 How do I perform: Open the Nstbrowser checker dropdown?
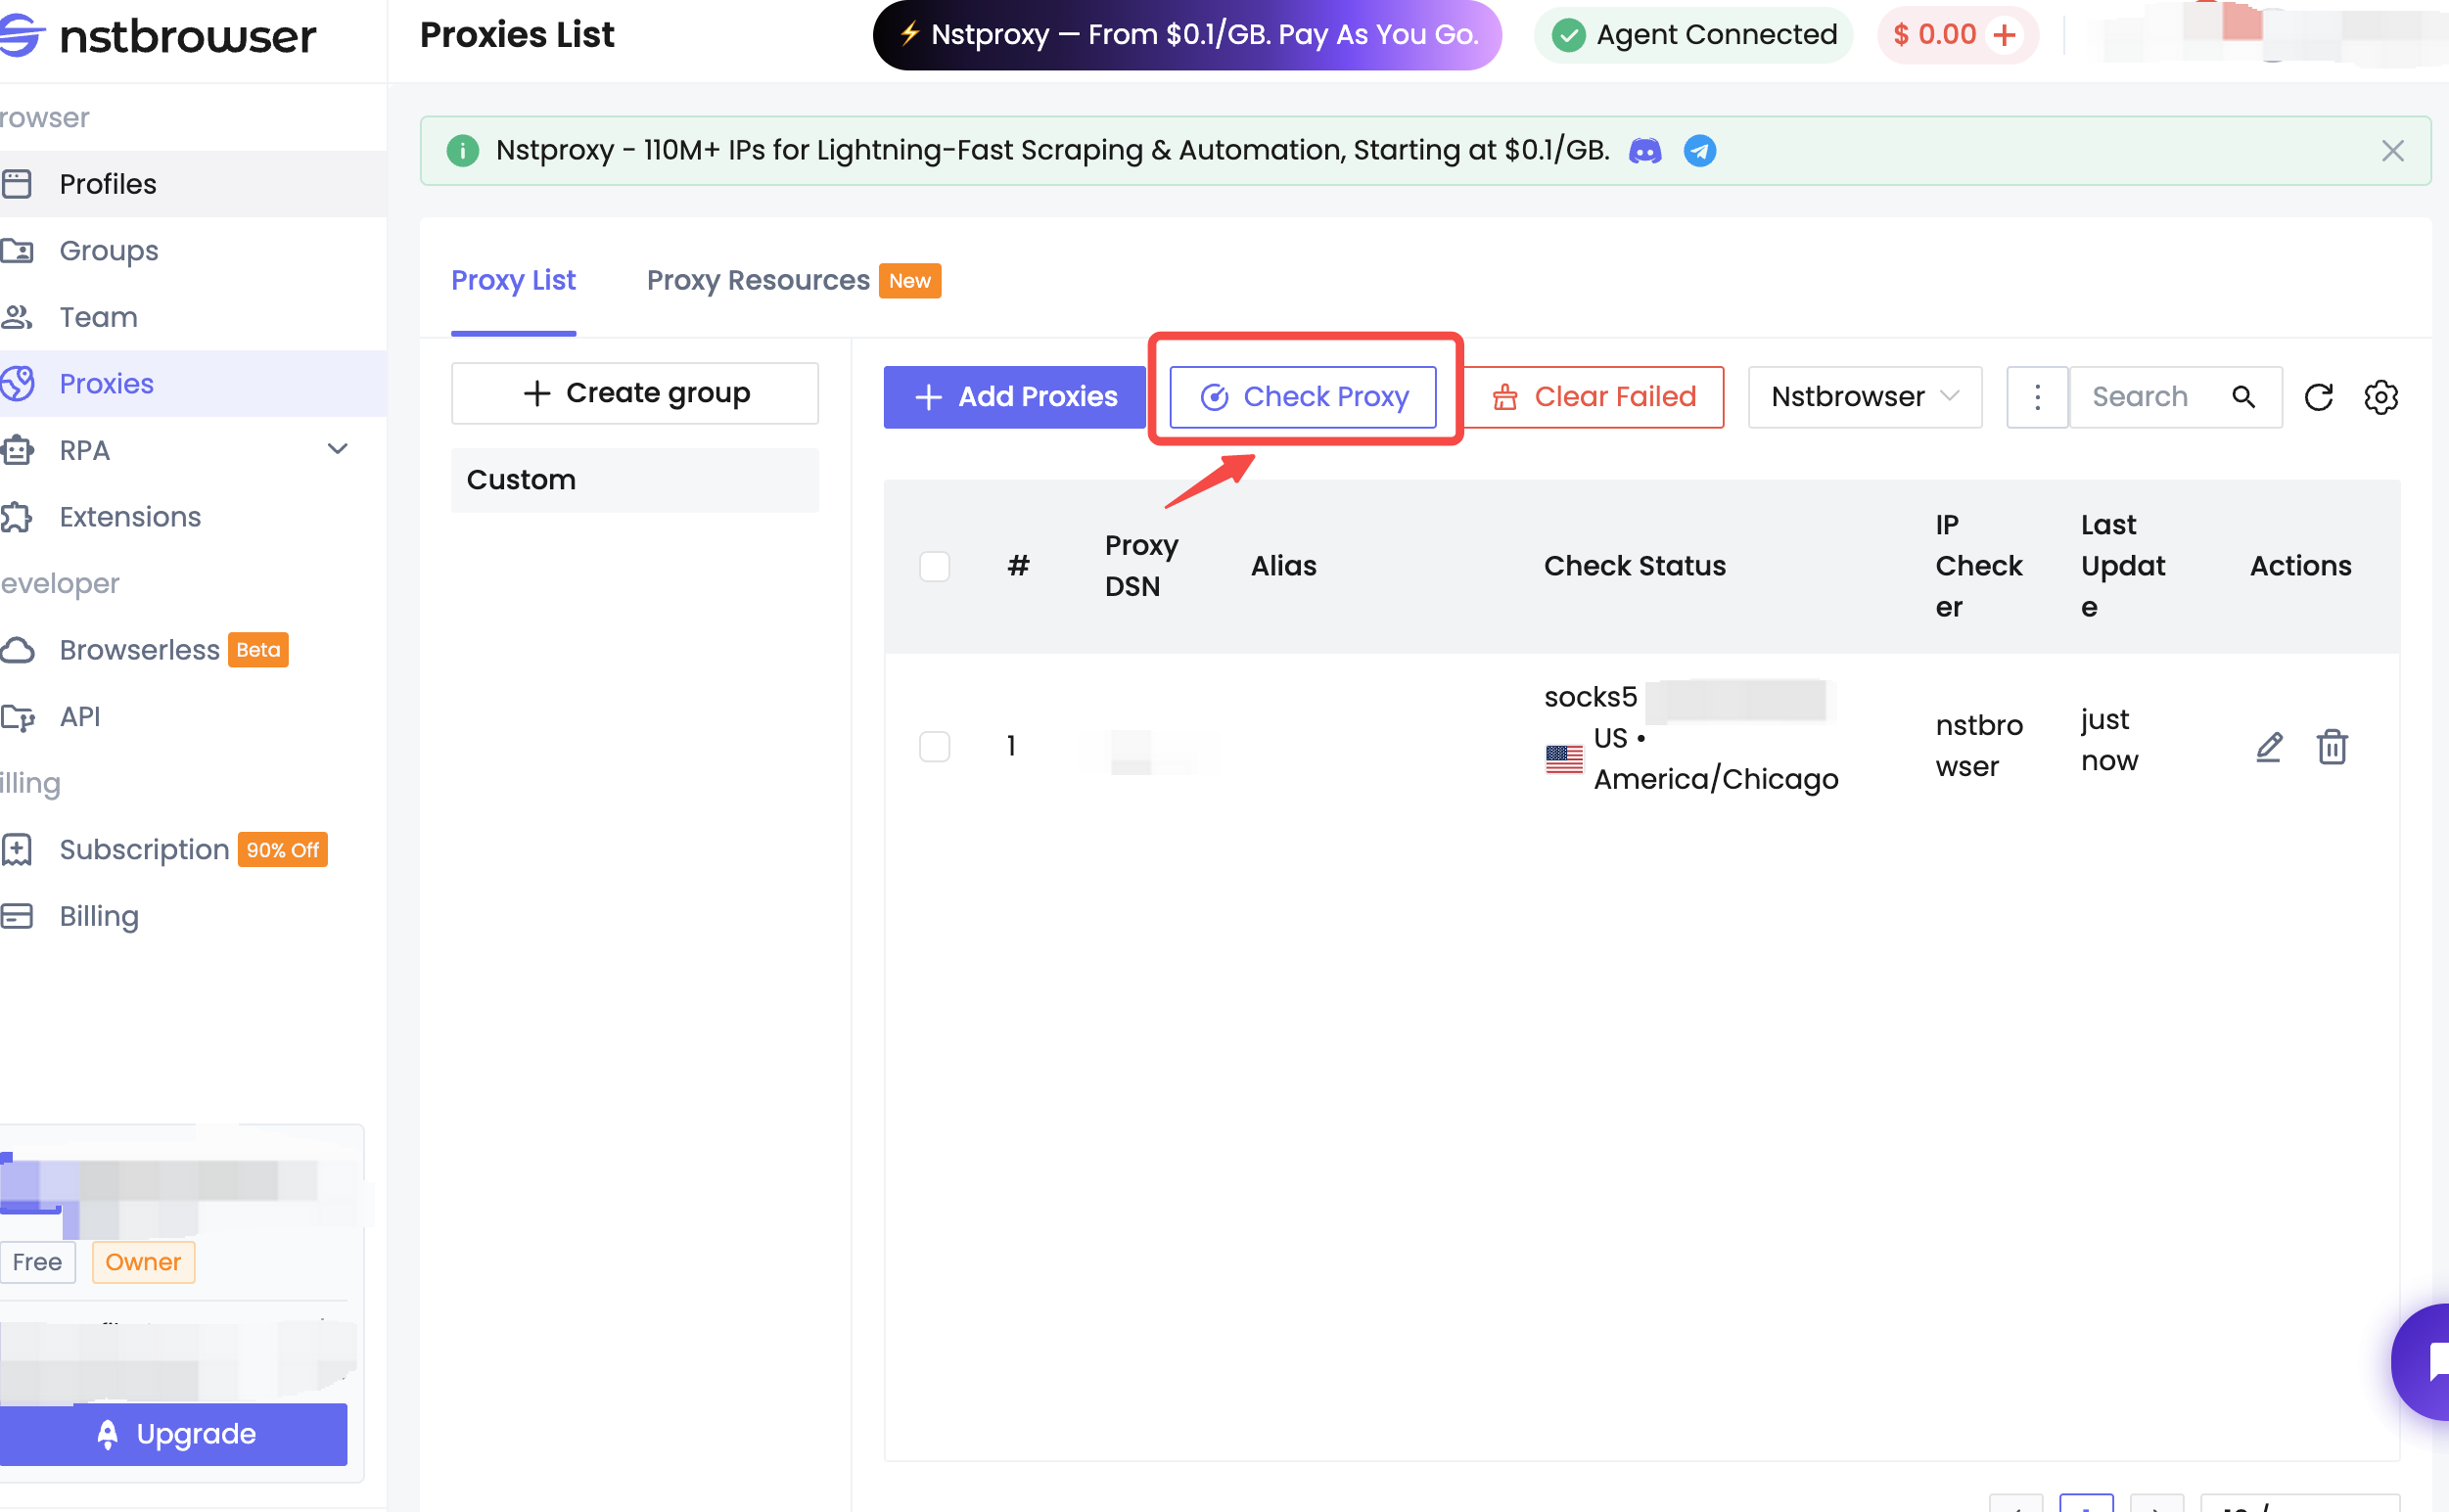[1864, 397]
